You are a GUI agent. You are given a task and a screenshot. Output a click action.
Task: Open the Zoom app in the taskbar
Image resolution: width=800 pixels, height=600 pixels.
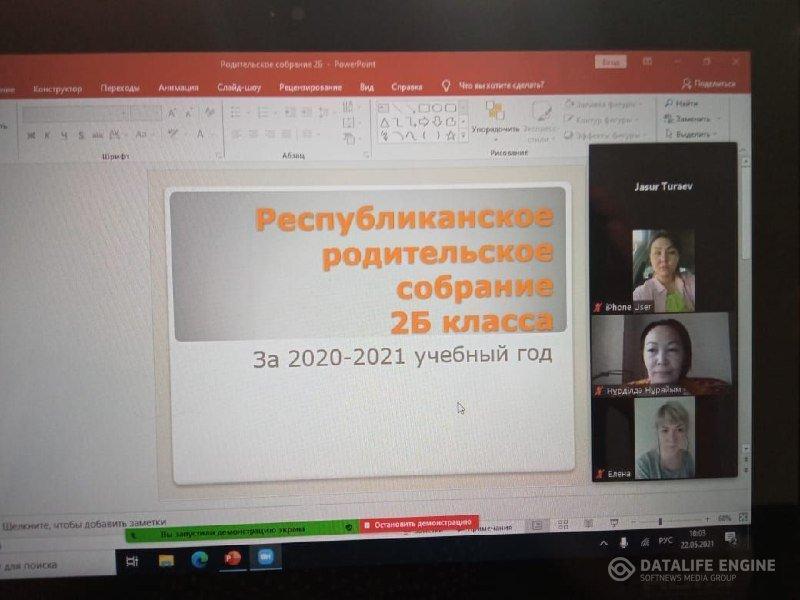[x=266, y=558]
